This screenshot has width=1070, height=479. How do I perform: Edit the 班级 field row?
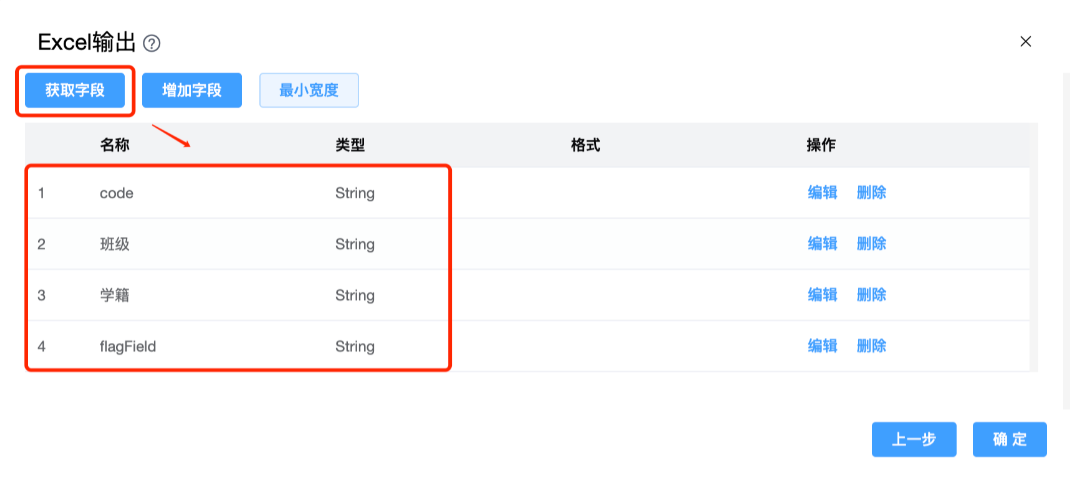[x=822, y=244]
